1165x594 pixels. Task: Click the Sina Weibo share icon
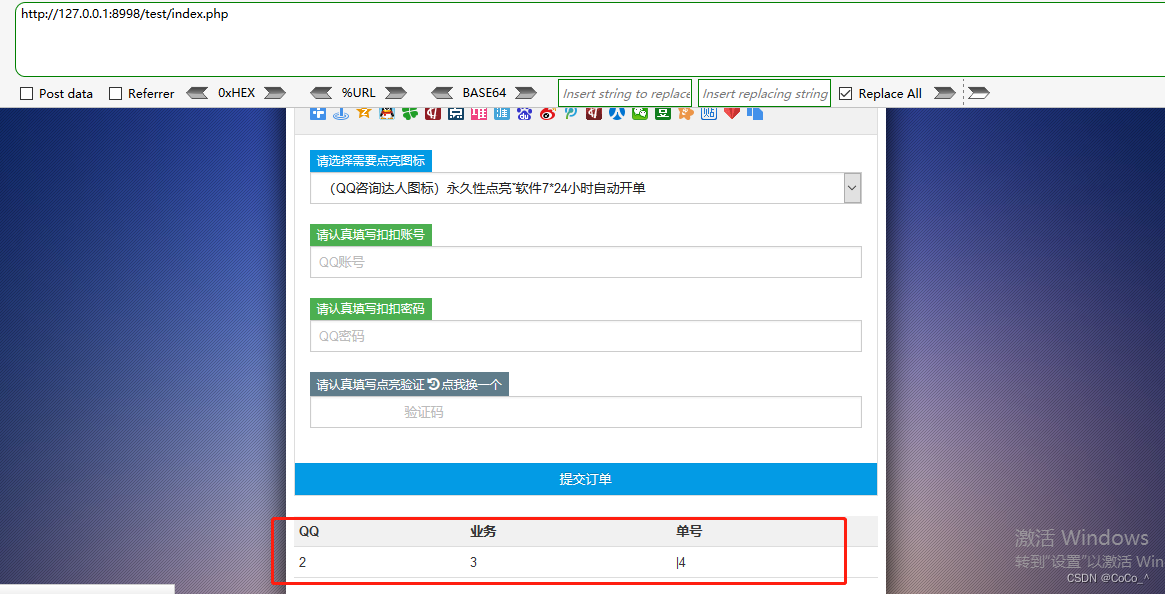(548, 113)
